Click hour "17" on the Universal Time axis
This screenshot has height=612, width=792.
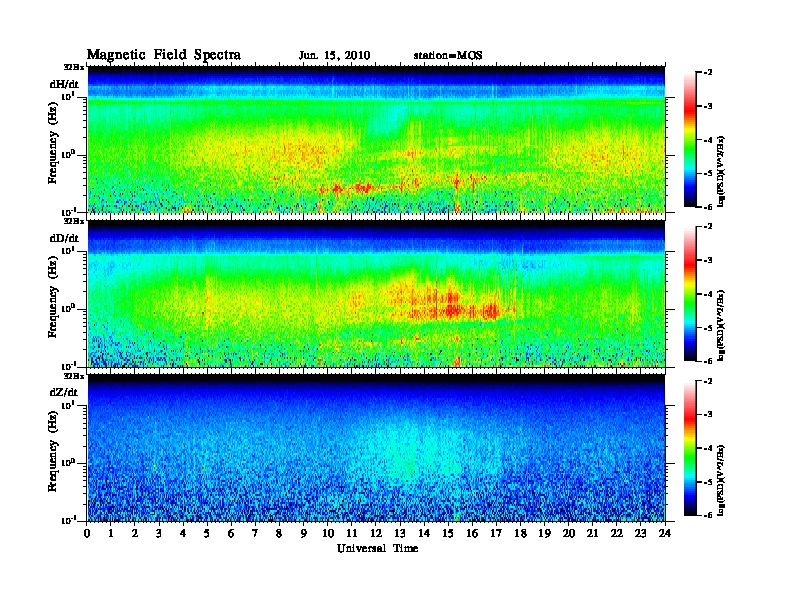[x=496, y=534]
